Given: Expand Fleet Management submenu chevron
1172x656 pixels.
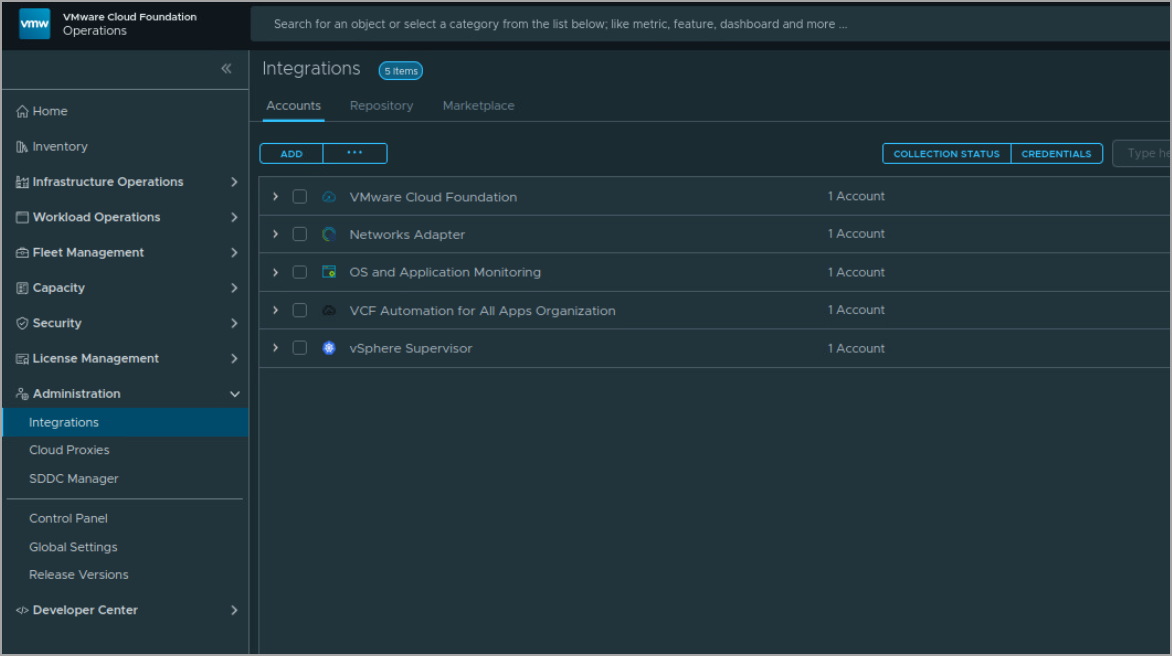Looking at the screenshot, I should [234, 253].
